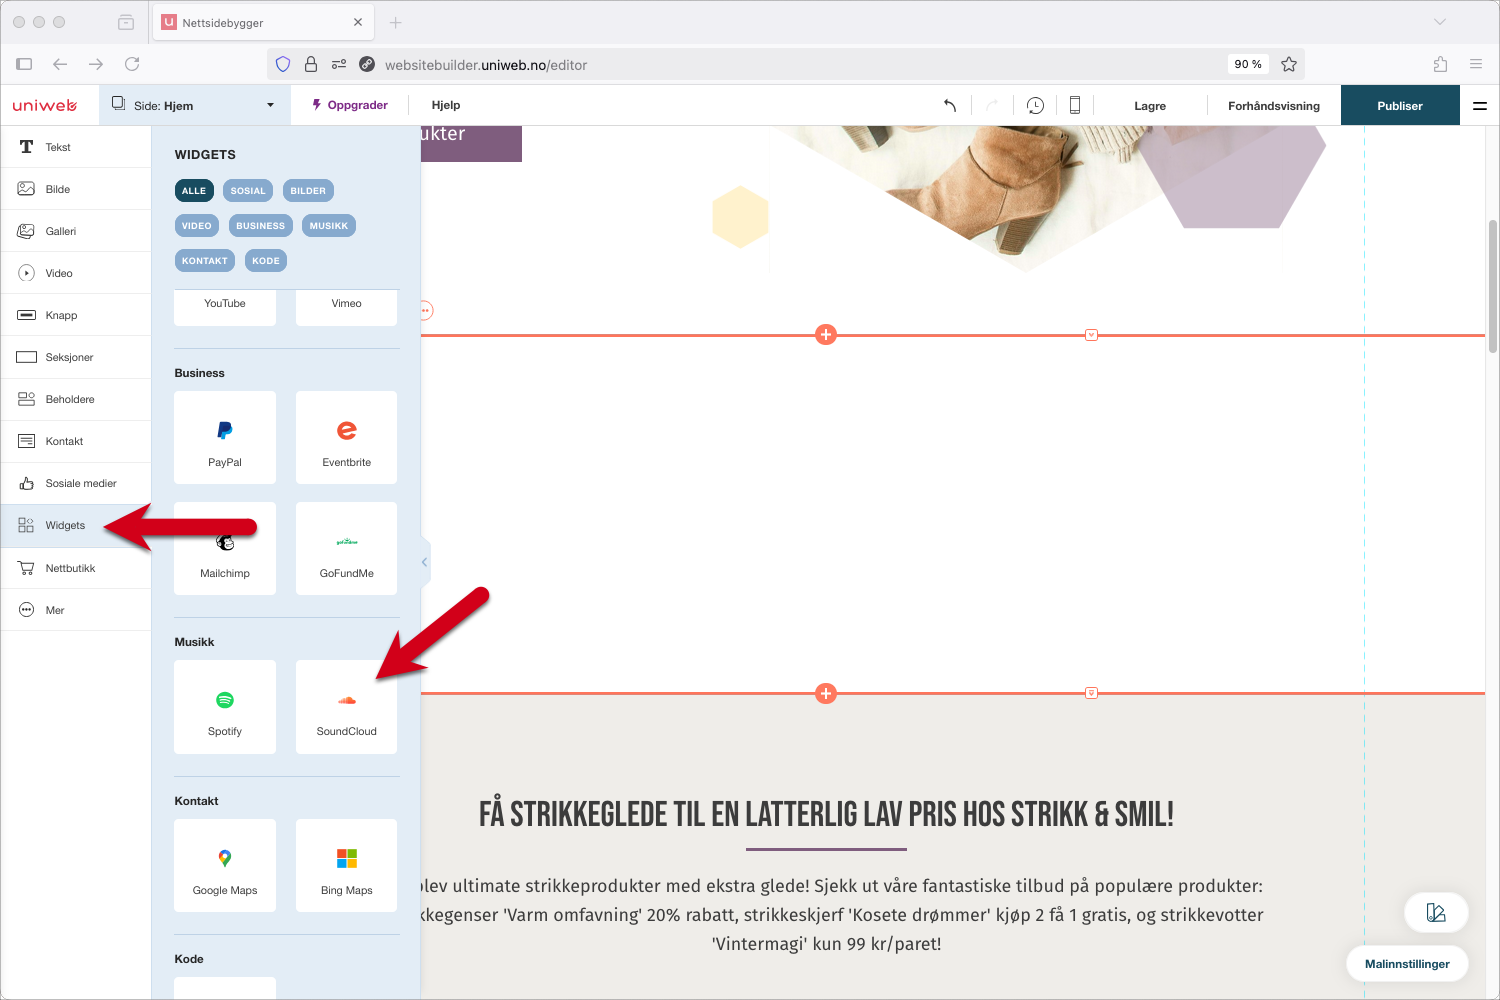Filter widgets by MUSIKK
Viewport: 1500px width, 1000px height.
[x=329, y=226]
